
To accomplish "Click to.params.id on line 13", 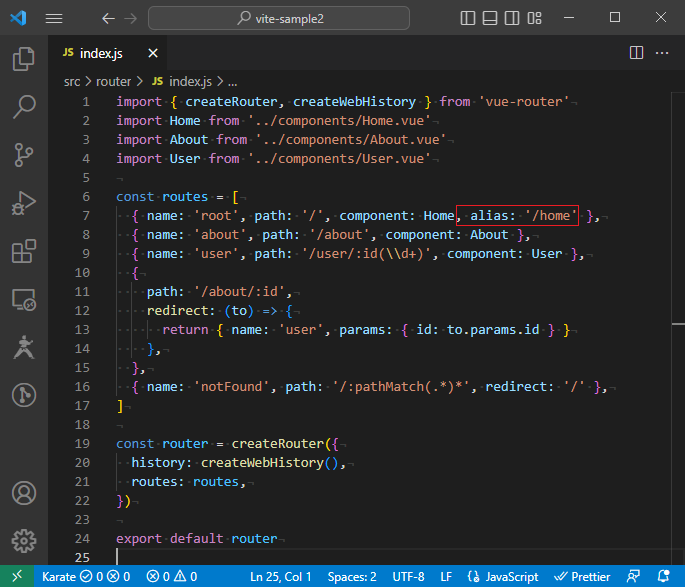I will pos(493,330).
